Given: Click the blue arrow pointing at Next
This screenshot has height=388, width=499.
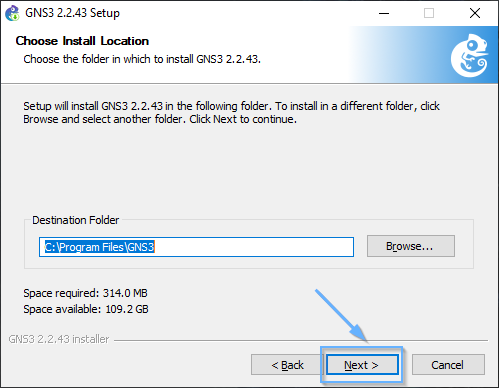Looking at the screenshot, I should pos(341,315).
